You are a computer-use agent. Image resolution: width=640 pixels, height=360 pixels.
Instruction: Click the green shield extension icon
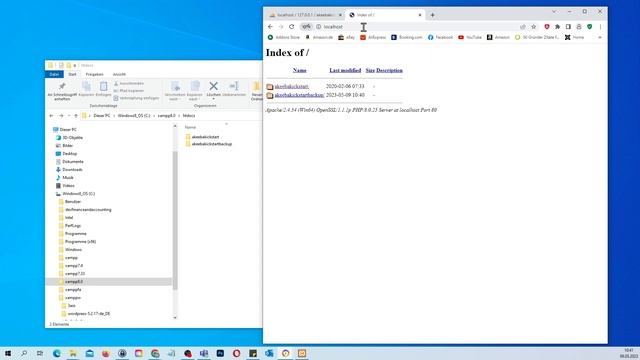[589, 27]
